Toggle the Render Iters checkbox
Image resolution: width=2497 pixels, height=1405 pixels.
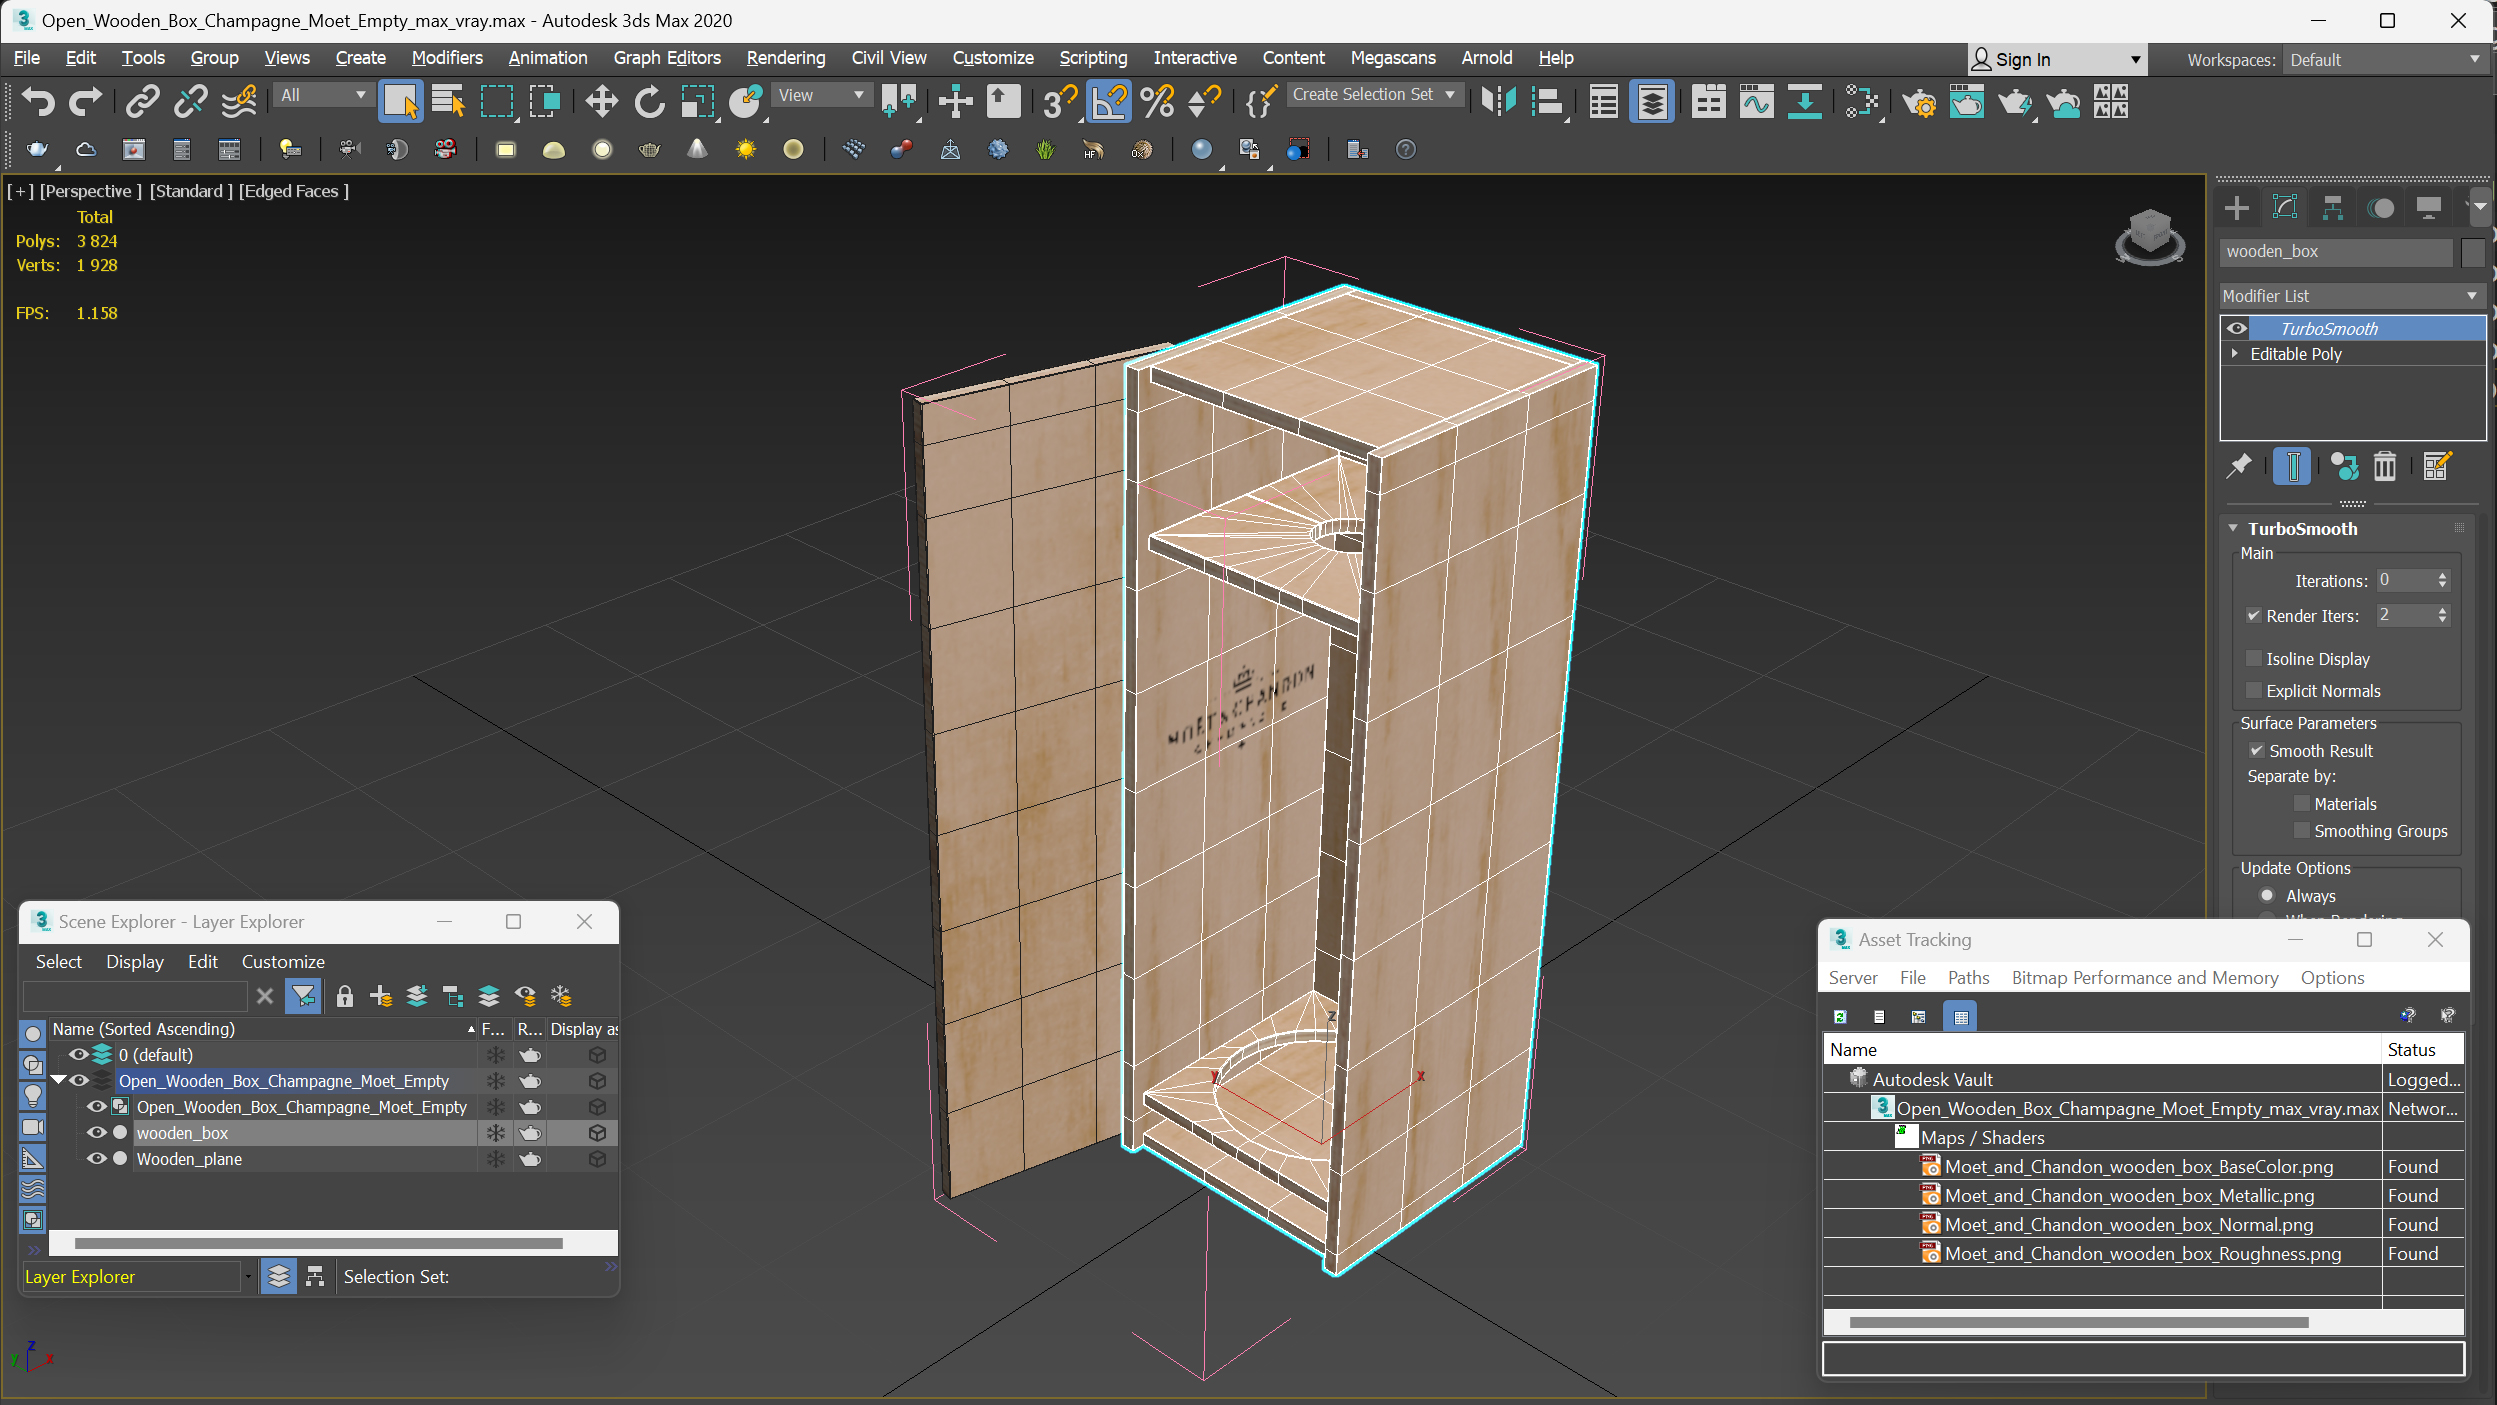coord(2254,616)
